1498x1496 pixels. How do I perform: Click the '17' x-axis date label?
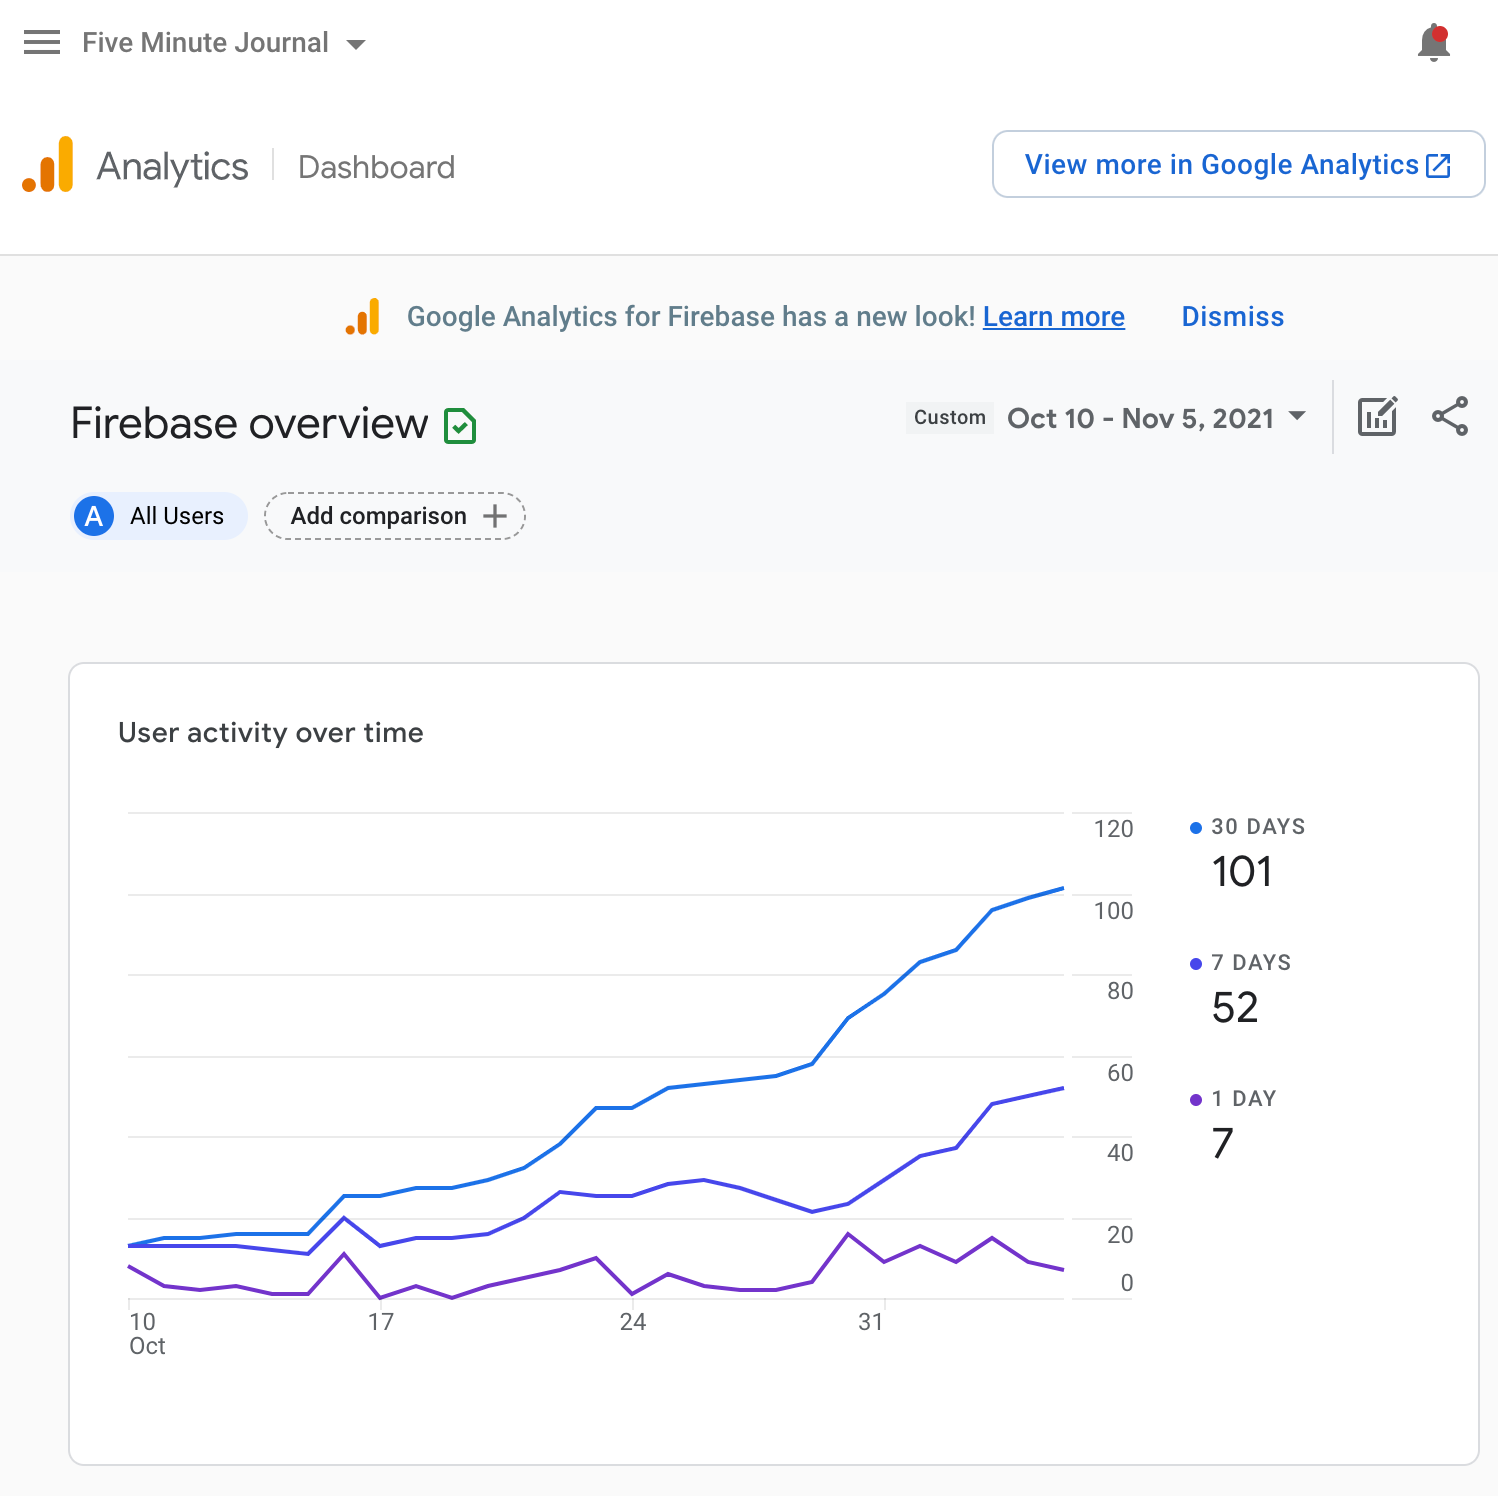coord(381,1322)
